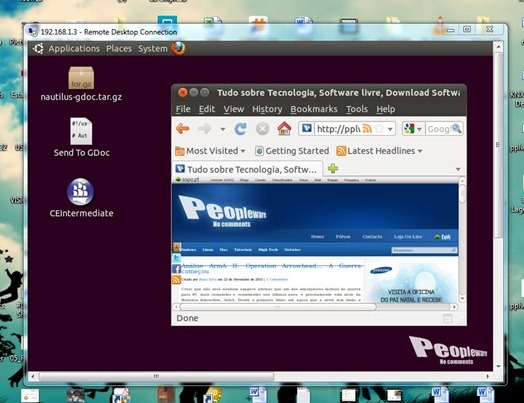Open the Ubuntu logo menu in top panel
Viewport: 524px width, 403px height.
click(38, 49)
